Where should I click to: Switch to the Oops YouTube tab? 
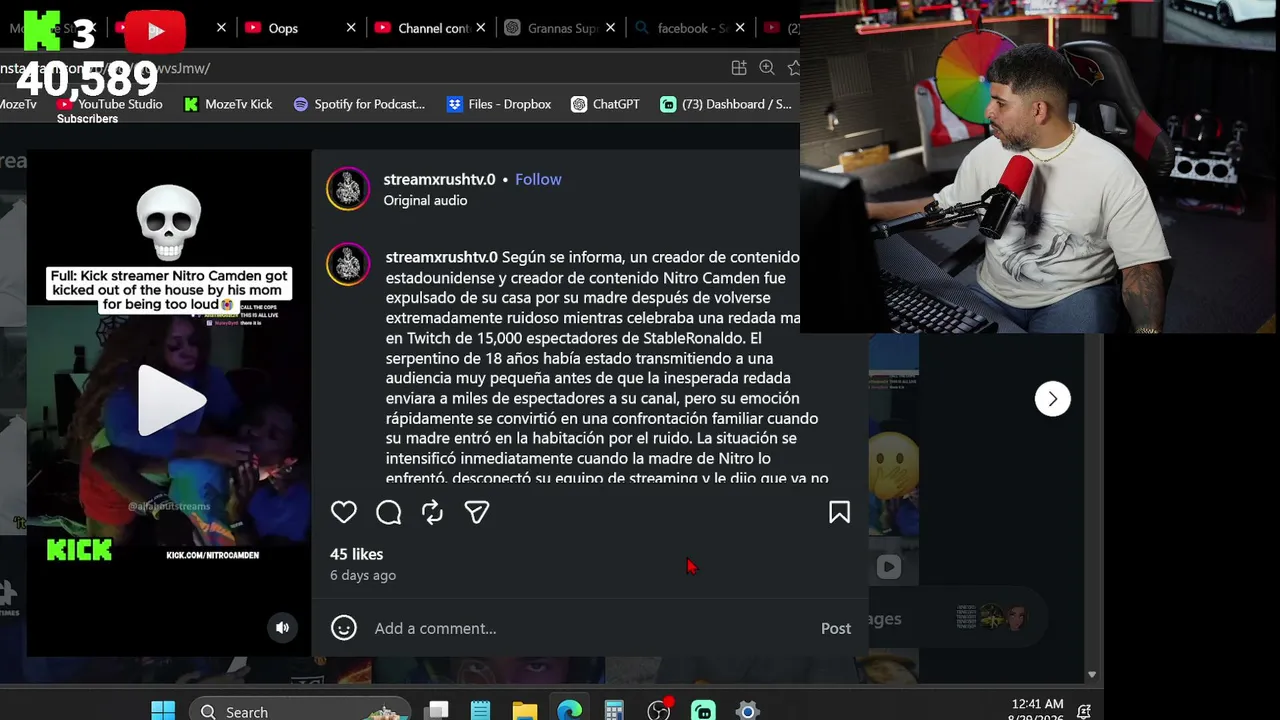click(283, 28)
